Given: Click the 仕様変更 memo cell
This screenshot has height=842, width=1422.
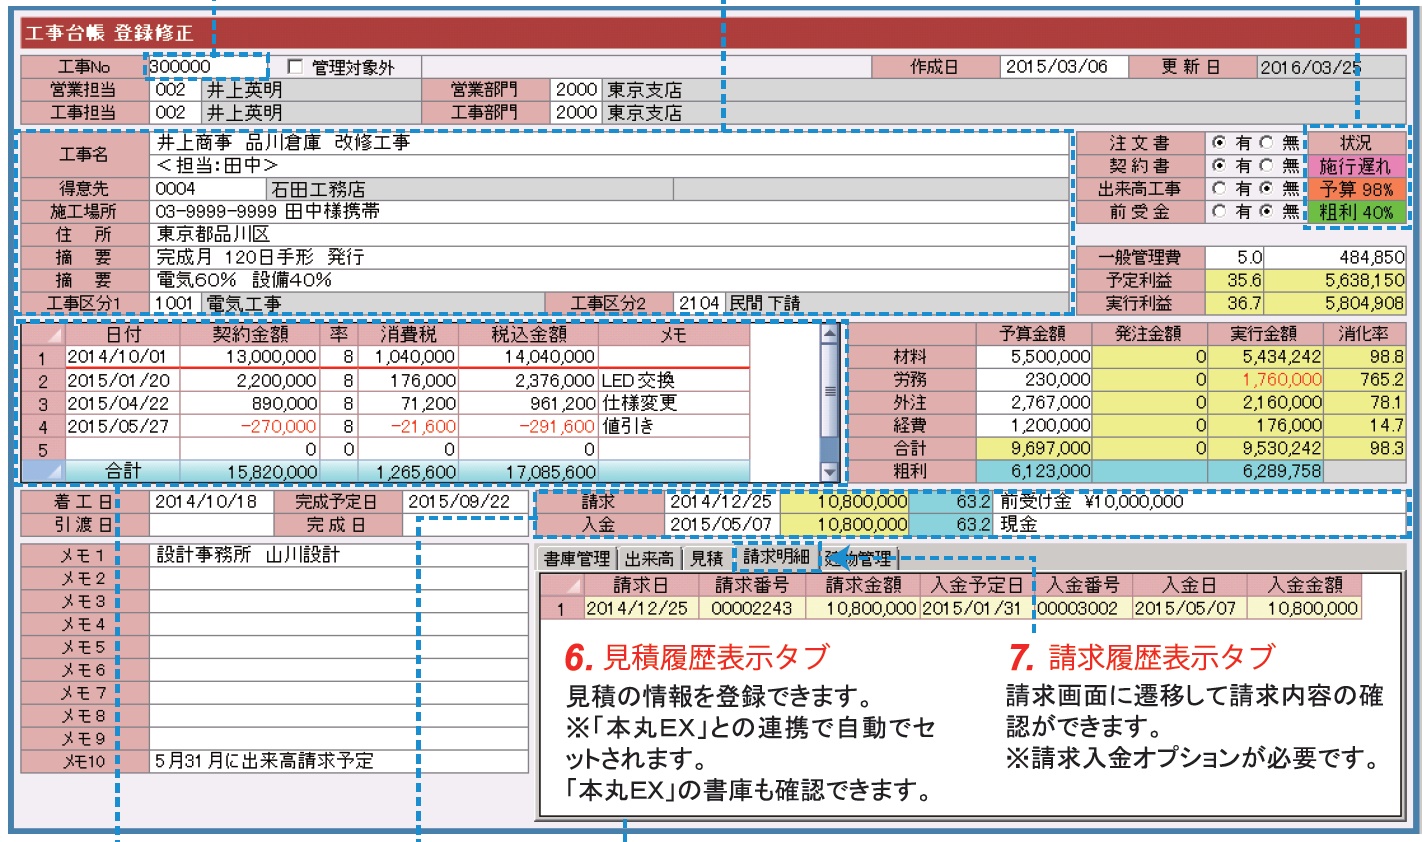Looking at the screenshot, I should (674, 403).
